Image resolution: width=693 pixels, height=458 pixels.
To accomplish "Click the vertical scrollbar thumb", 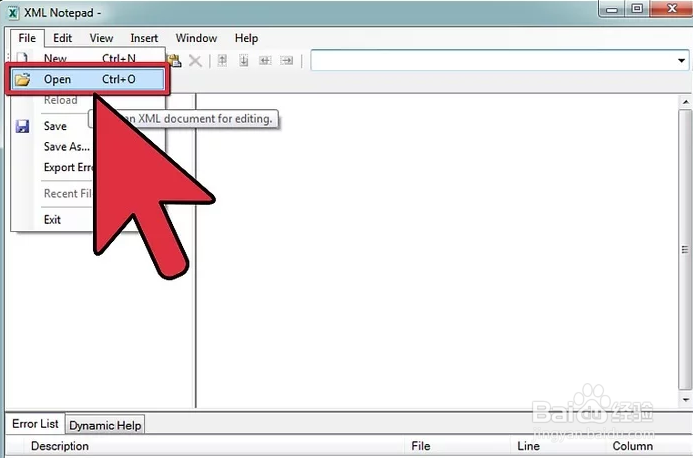I will tap(685, 250).
